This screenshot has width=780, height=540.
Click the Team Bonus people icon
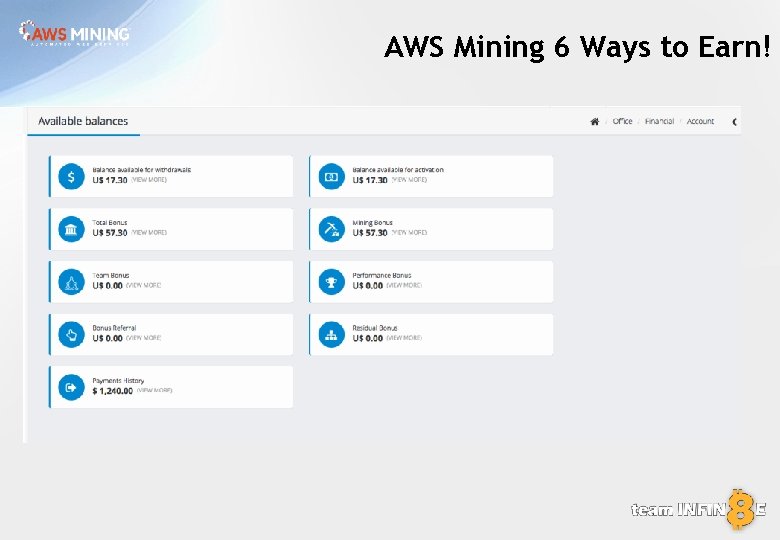point(71,282)
